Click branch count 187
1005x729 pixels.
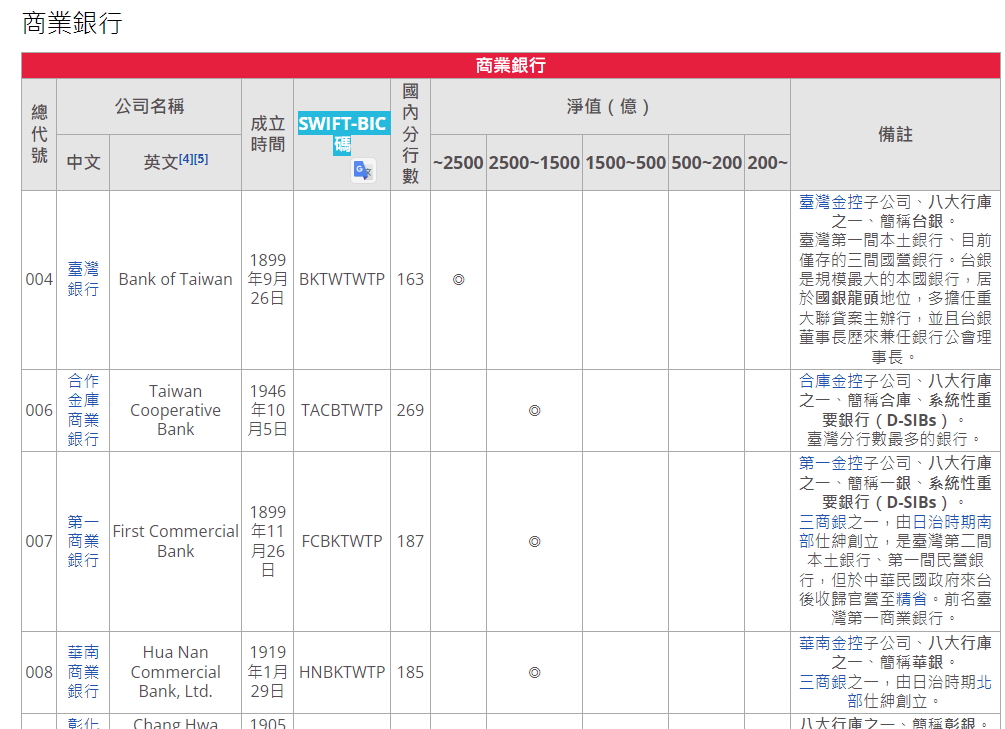pyautogui.click(x=410, y=541)
